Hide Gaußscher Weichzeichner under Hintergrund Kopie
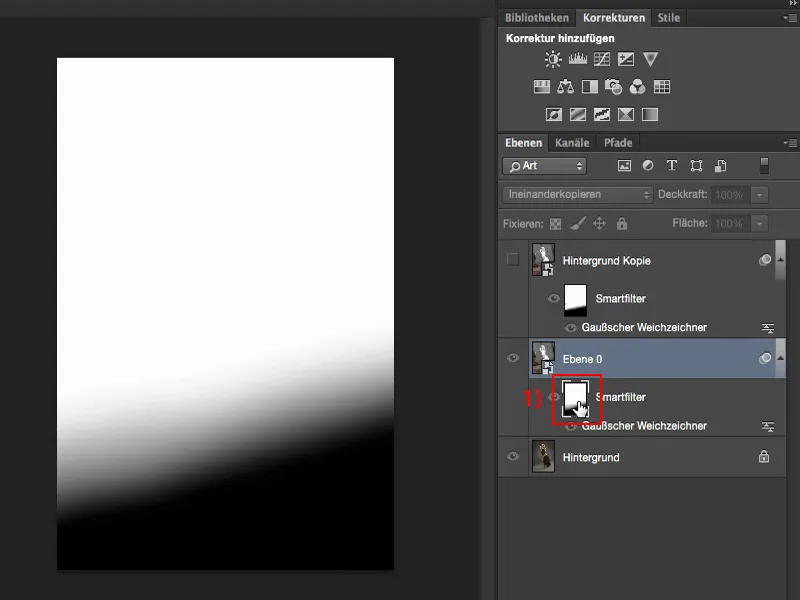This screenshot has height=600, width=800. coord(570,328)
